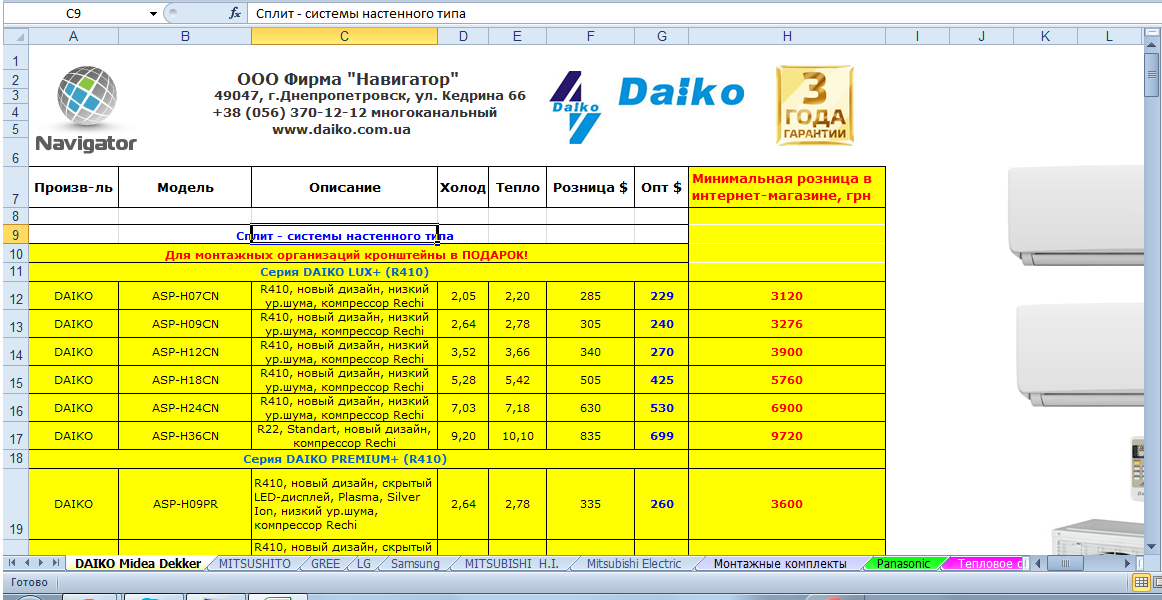This screenshot has height=600, width=1162.
Task: Select the wholesale price 229 cell
Action: [x=662, y=296]
